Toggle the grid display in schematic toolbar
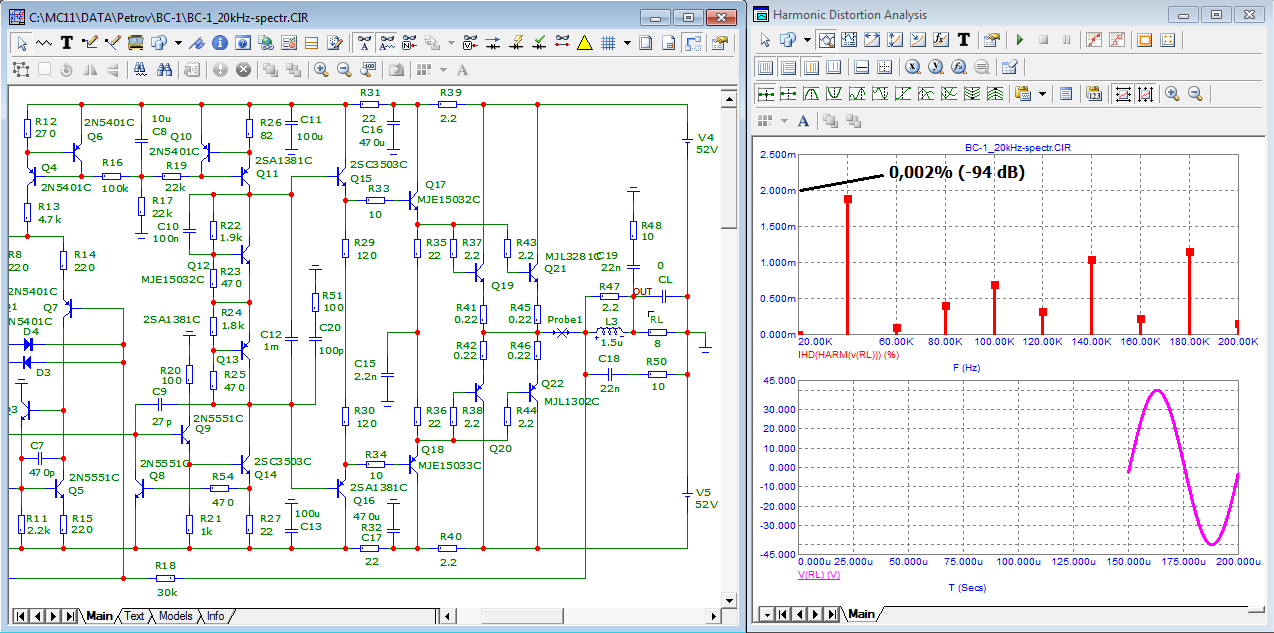Screen dimensions: 1274x633 coord(607,43)
